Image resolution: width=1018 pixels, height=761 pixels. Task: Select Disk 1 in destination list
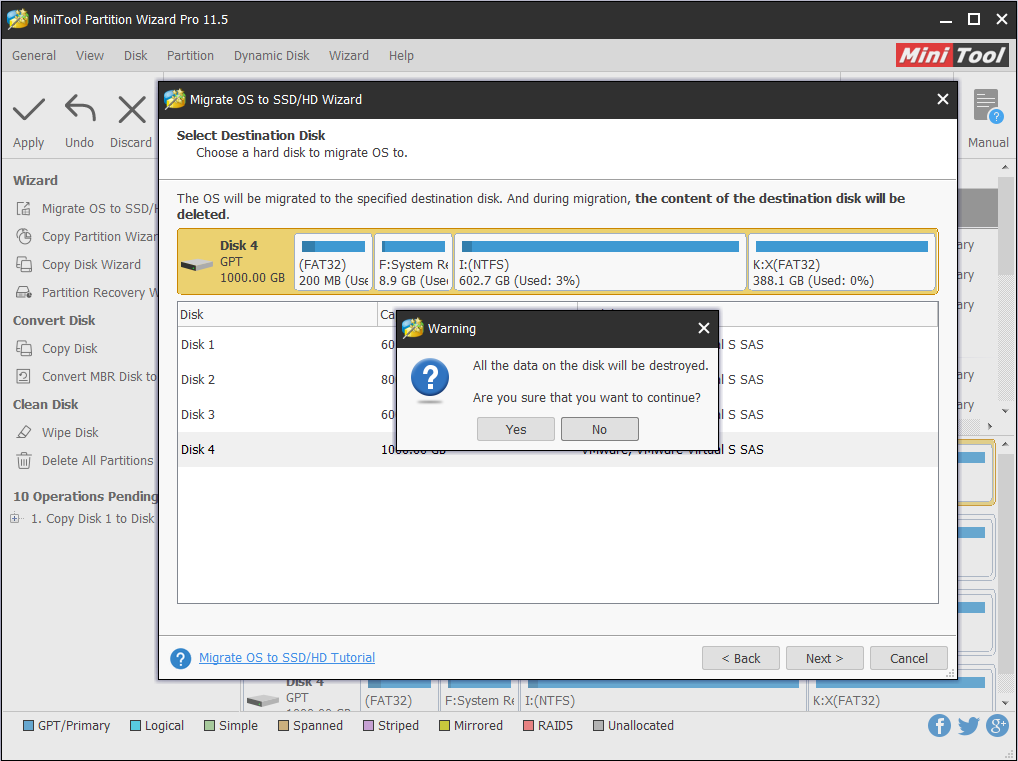(558, 345)
